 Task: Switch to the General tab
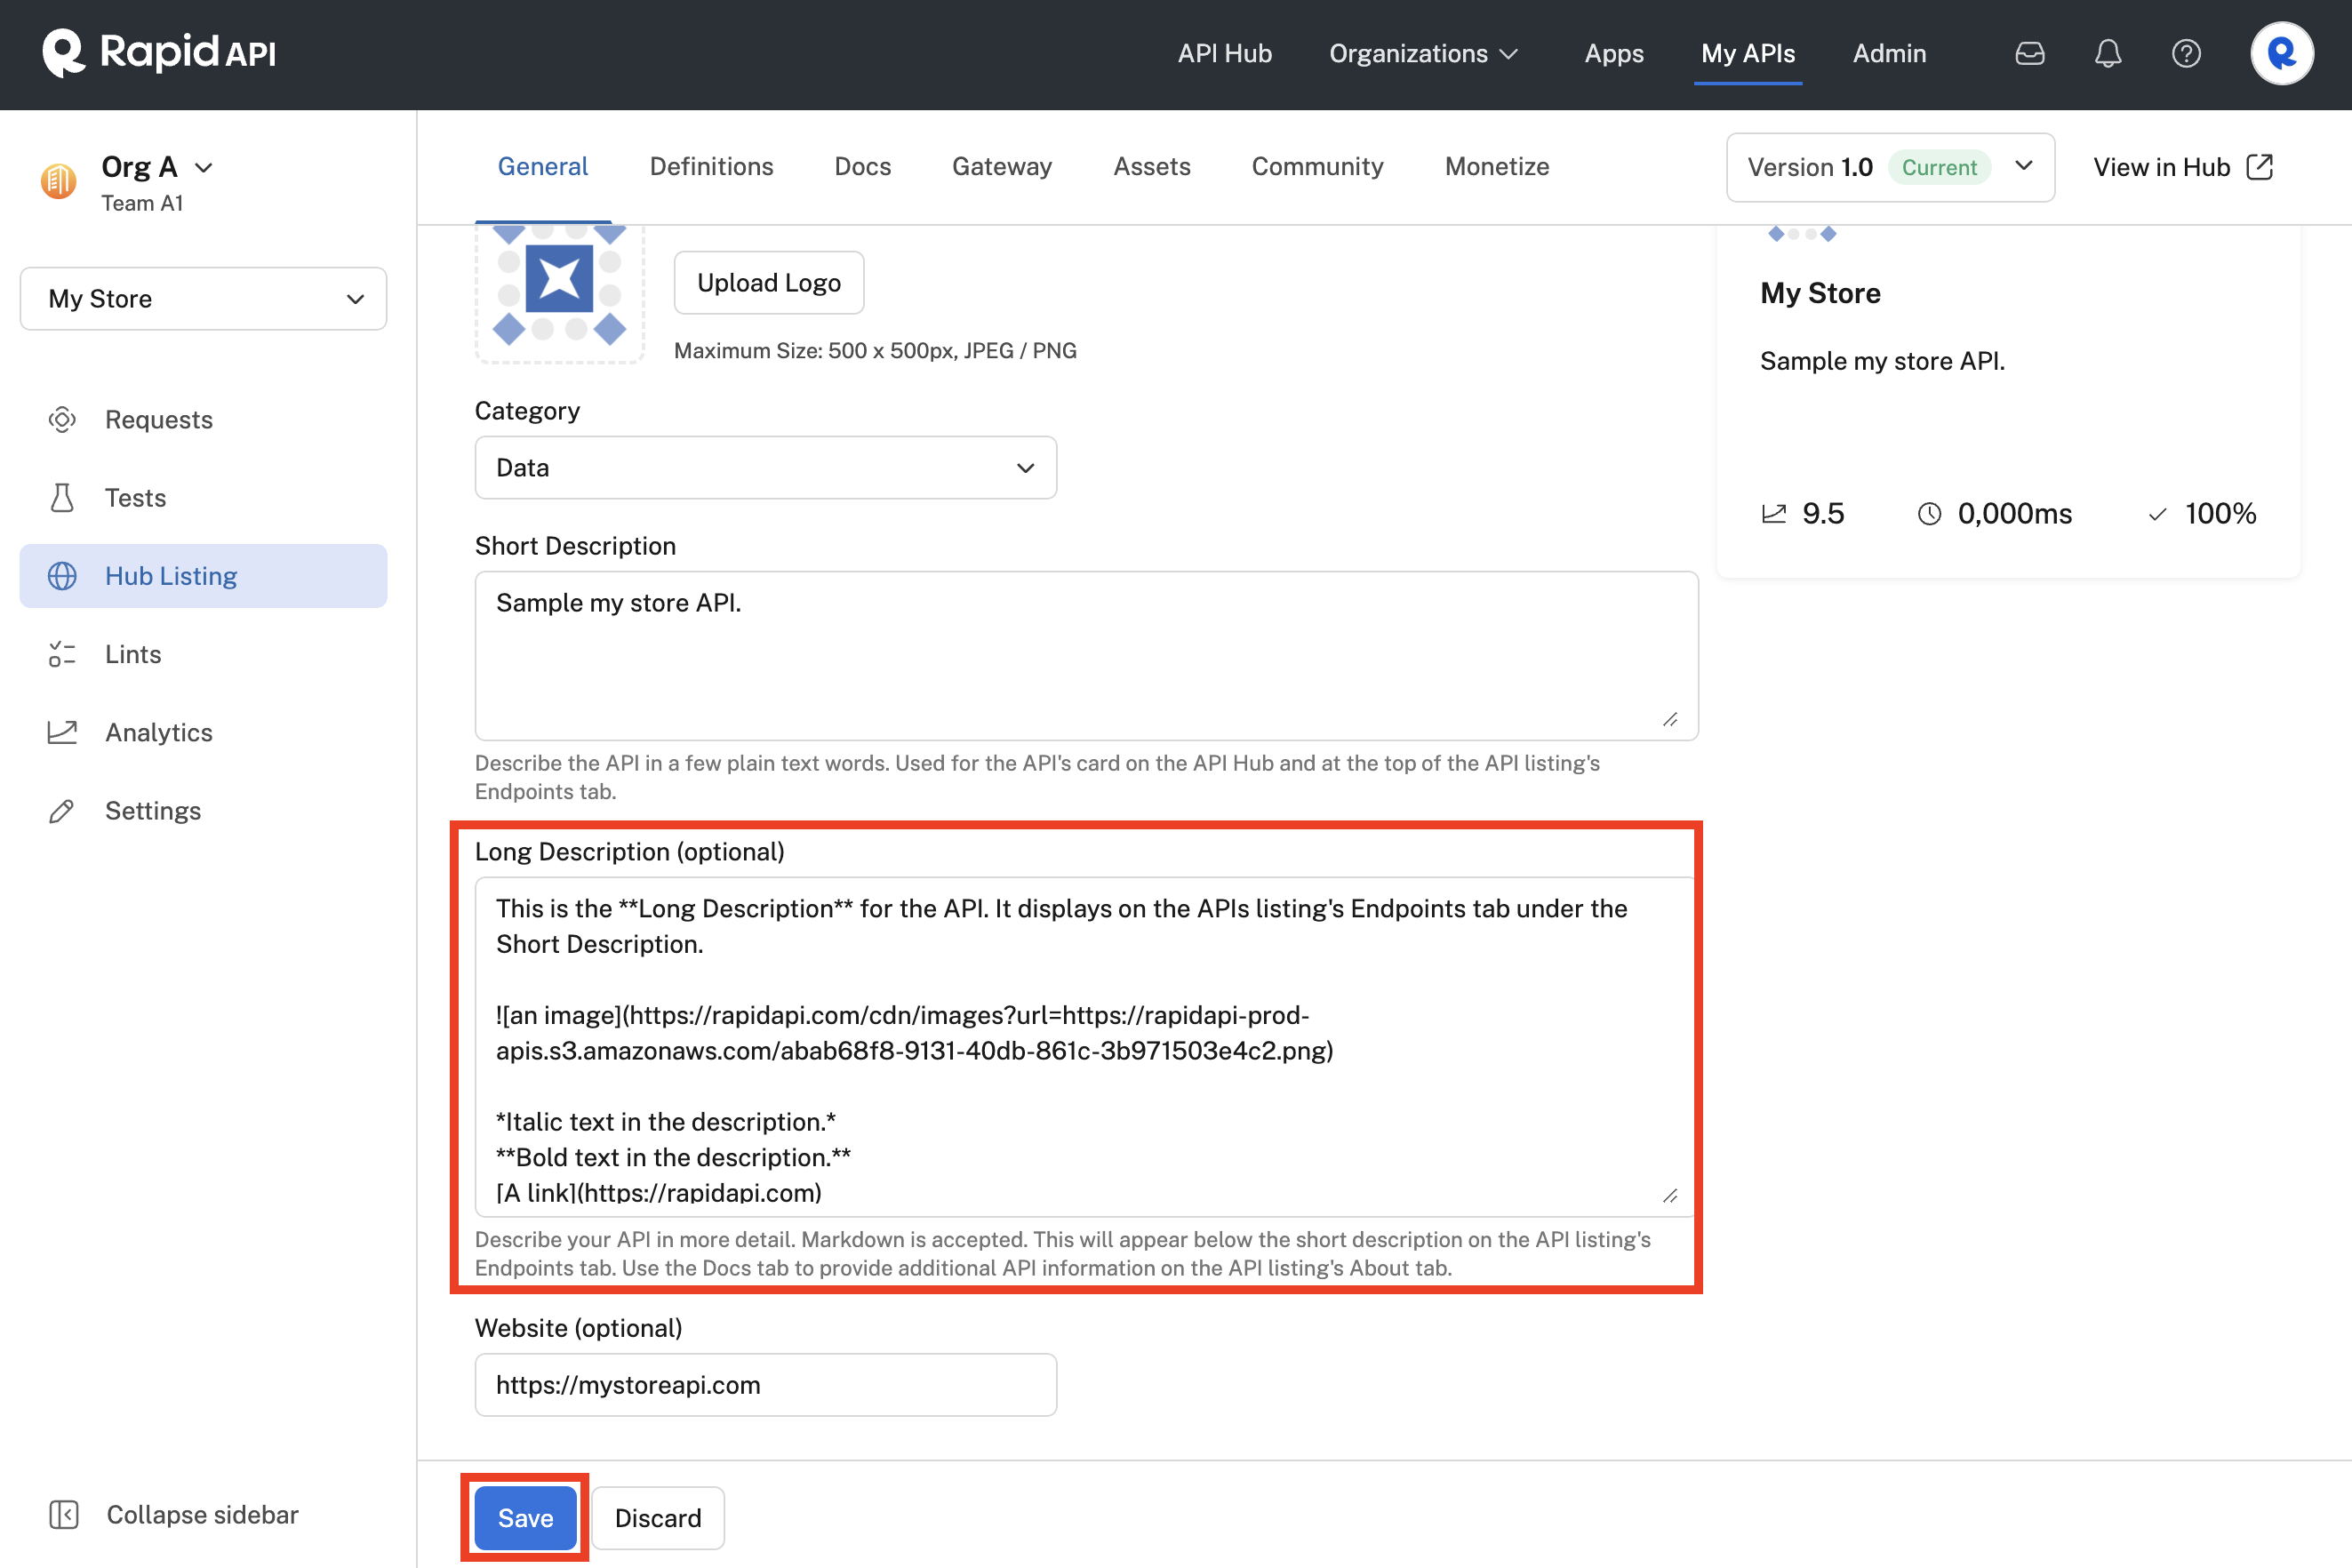(x=542, y=166)
